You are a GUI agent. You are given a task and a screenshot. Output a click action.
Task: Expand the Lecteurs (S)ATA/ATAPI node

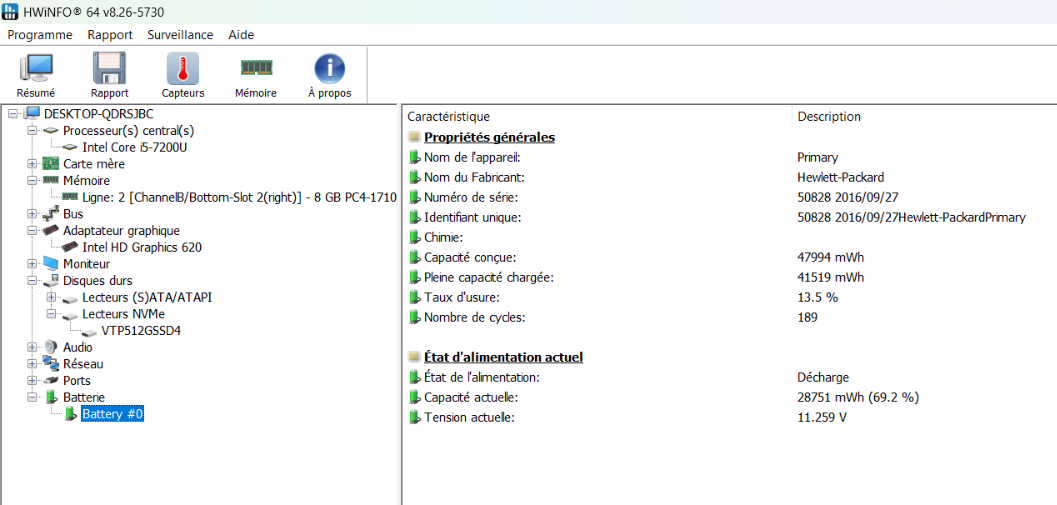point(51,297)
